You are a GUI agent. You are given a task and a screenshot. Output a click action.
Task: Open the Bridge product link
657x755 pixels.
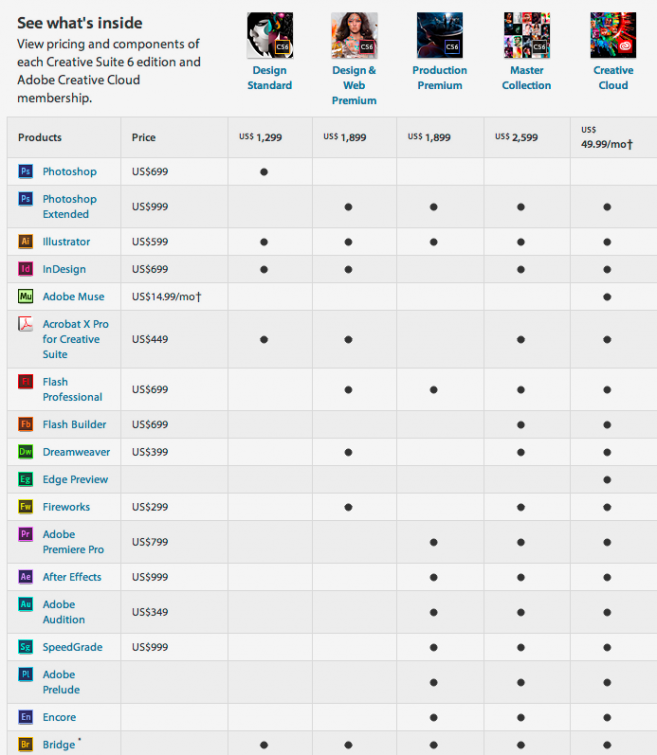click(x=59, y=744)
